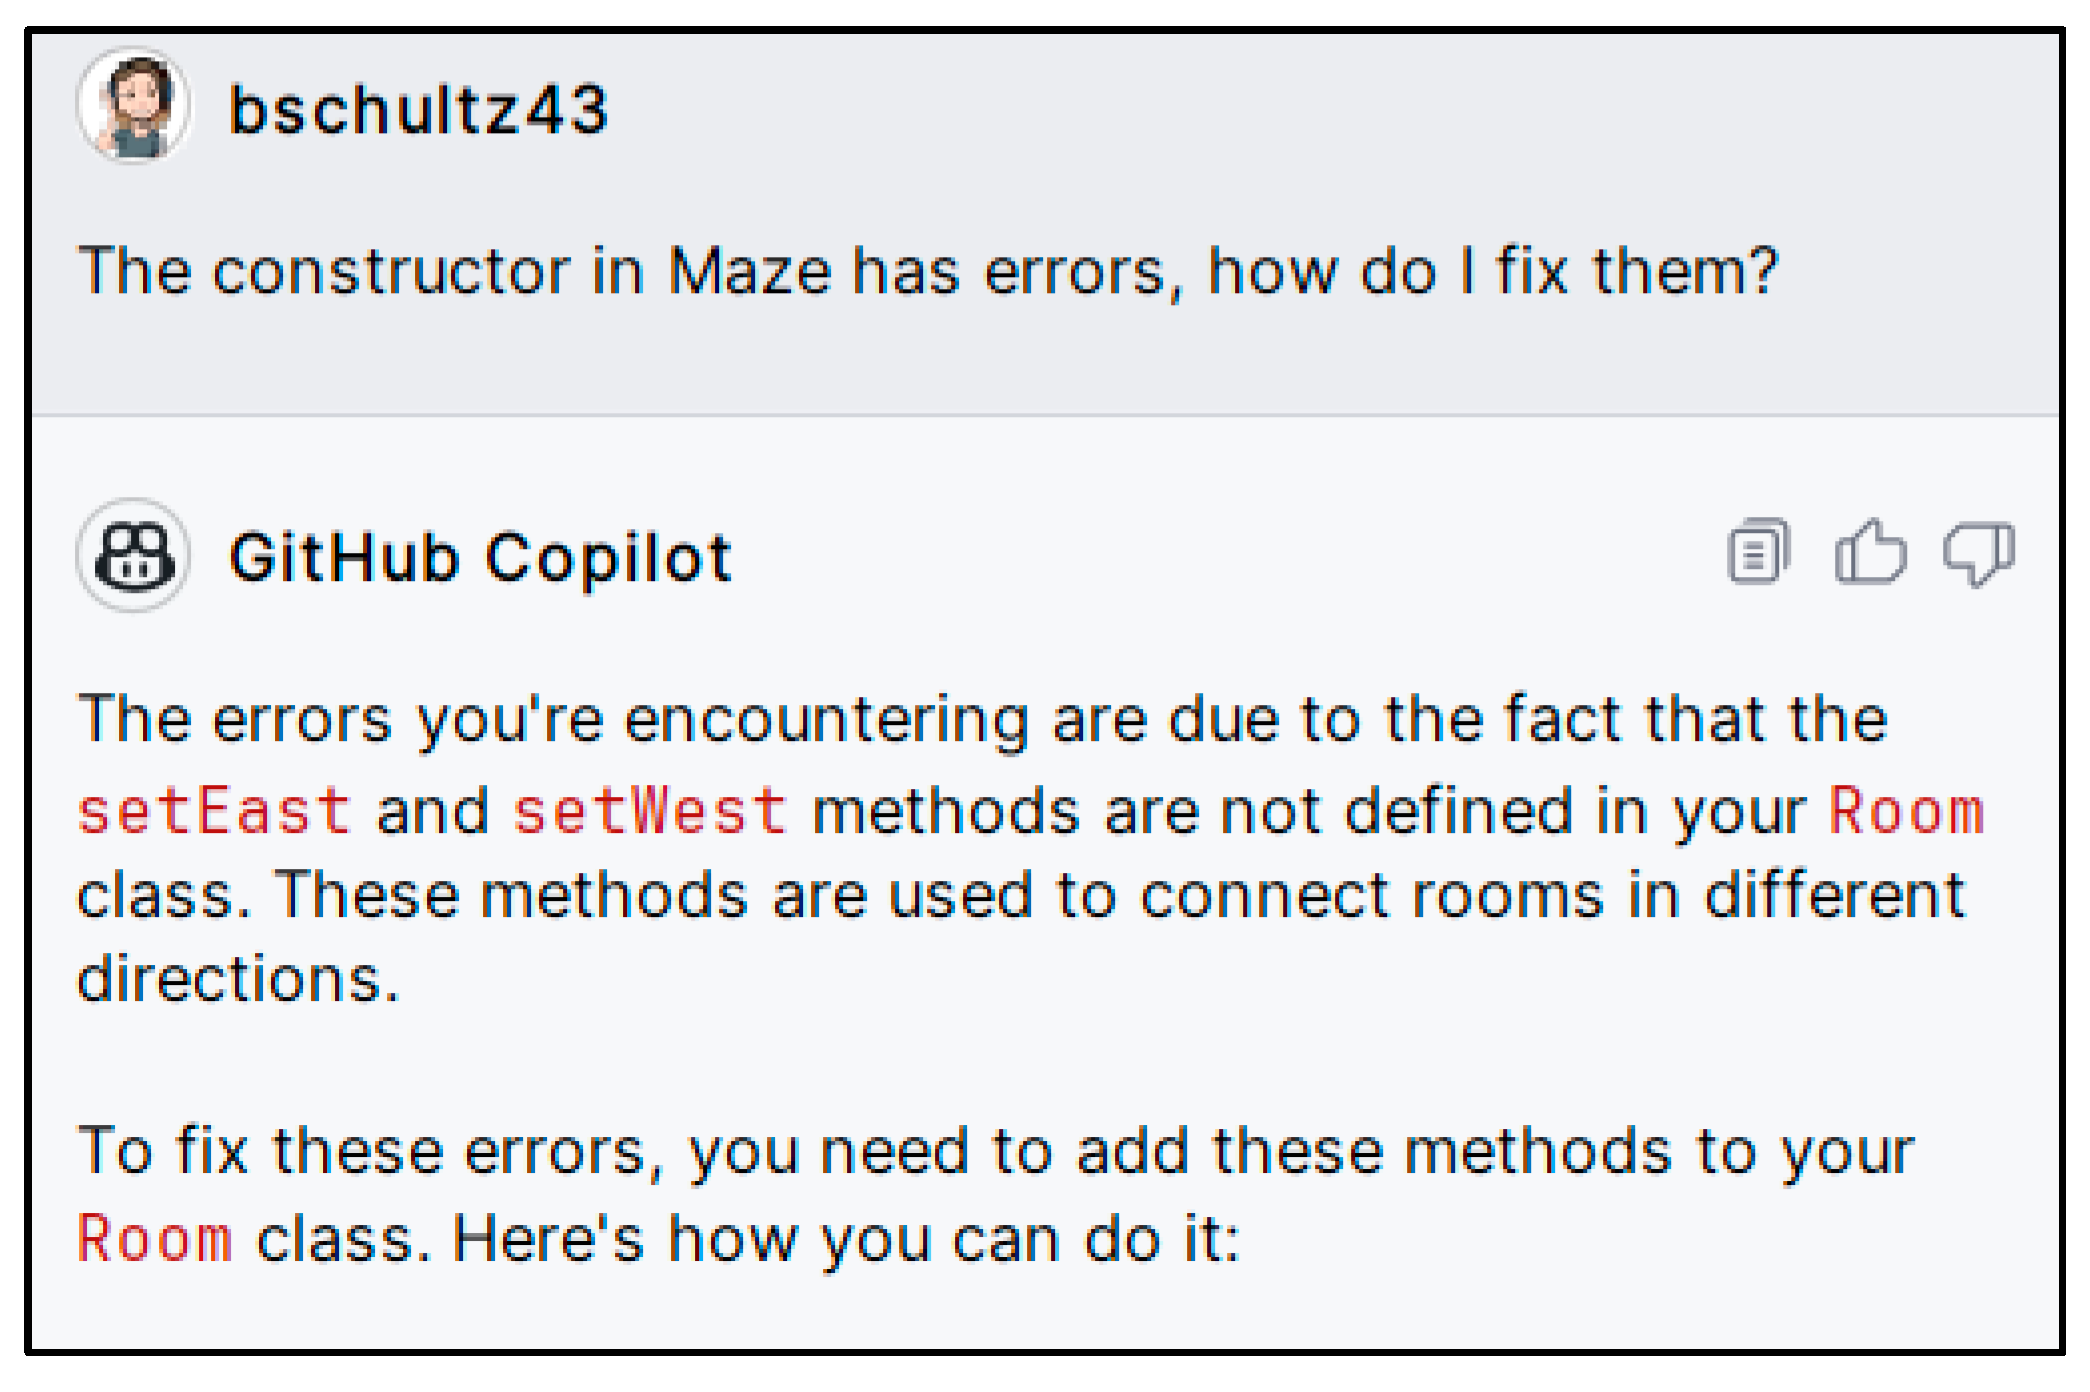The height and width of the screenshot is (1392, 2090).
Task: Give the Copilot response a thumbs up
Action: (x=1869, y=551)
